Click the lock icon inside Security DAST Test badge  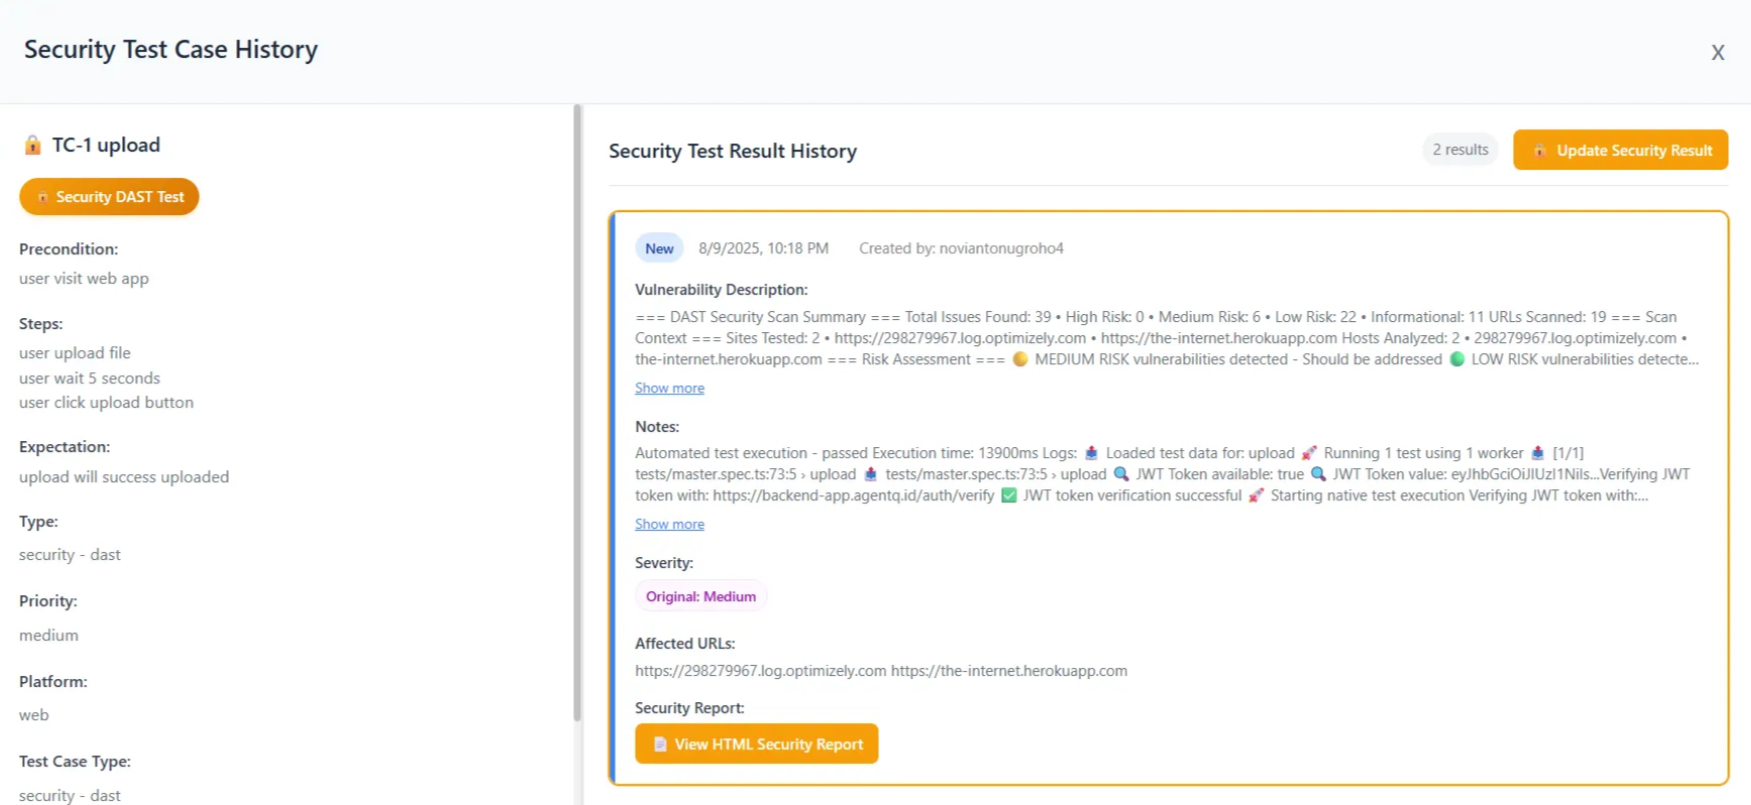(x=43, y=196)
